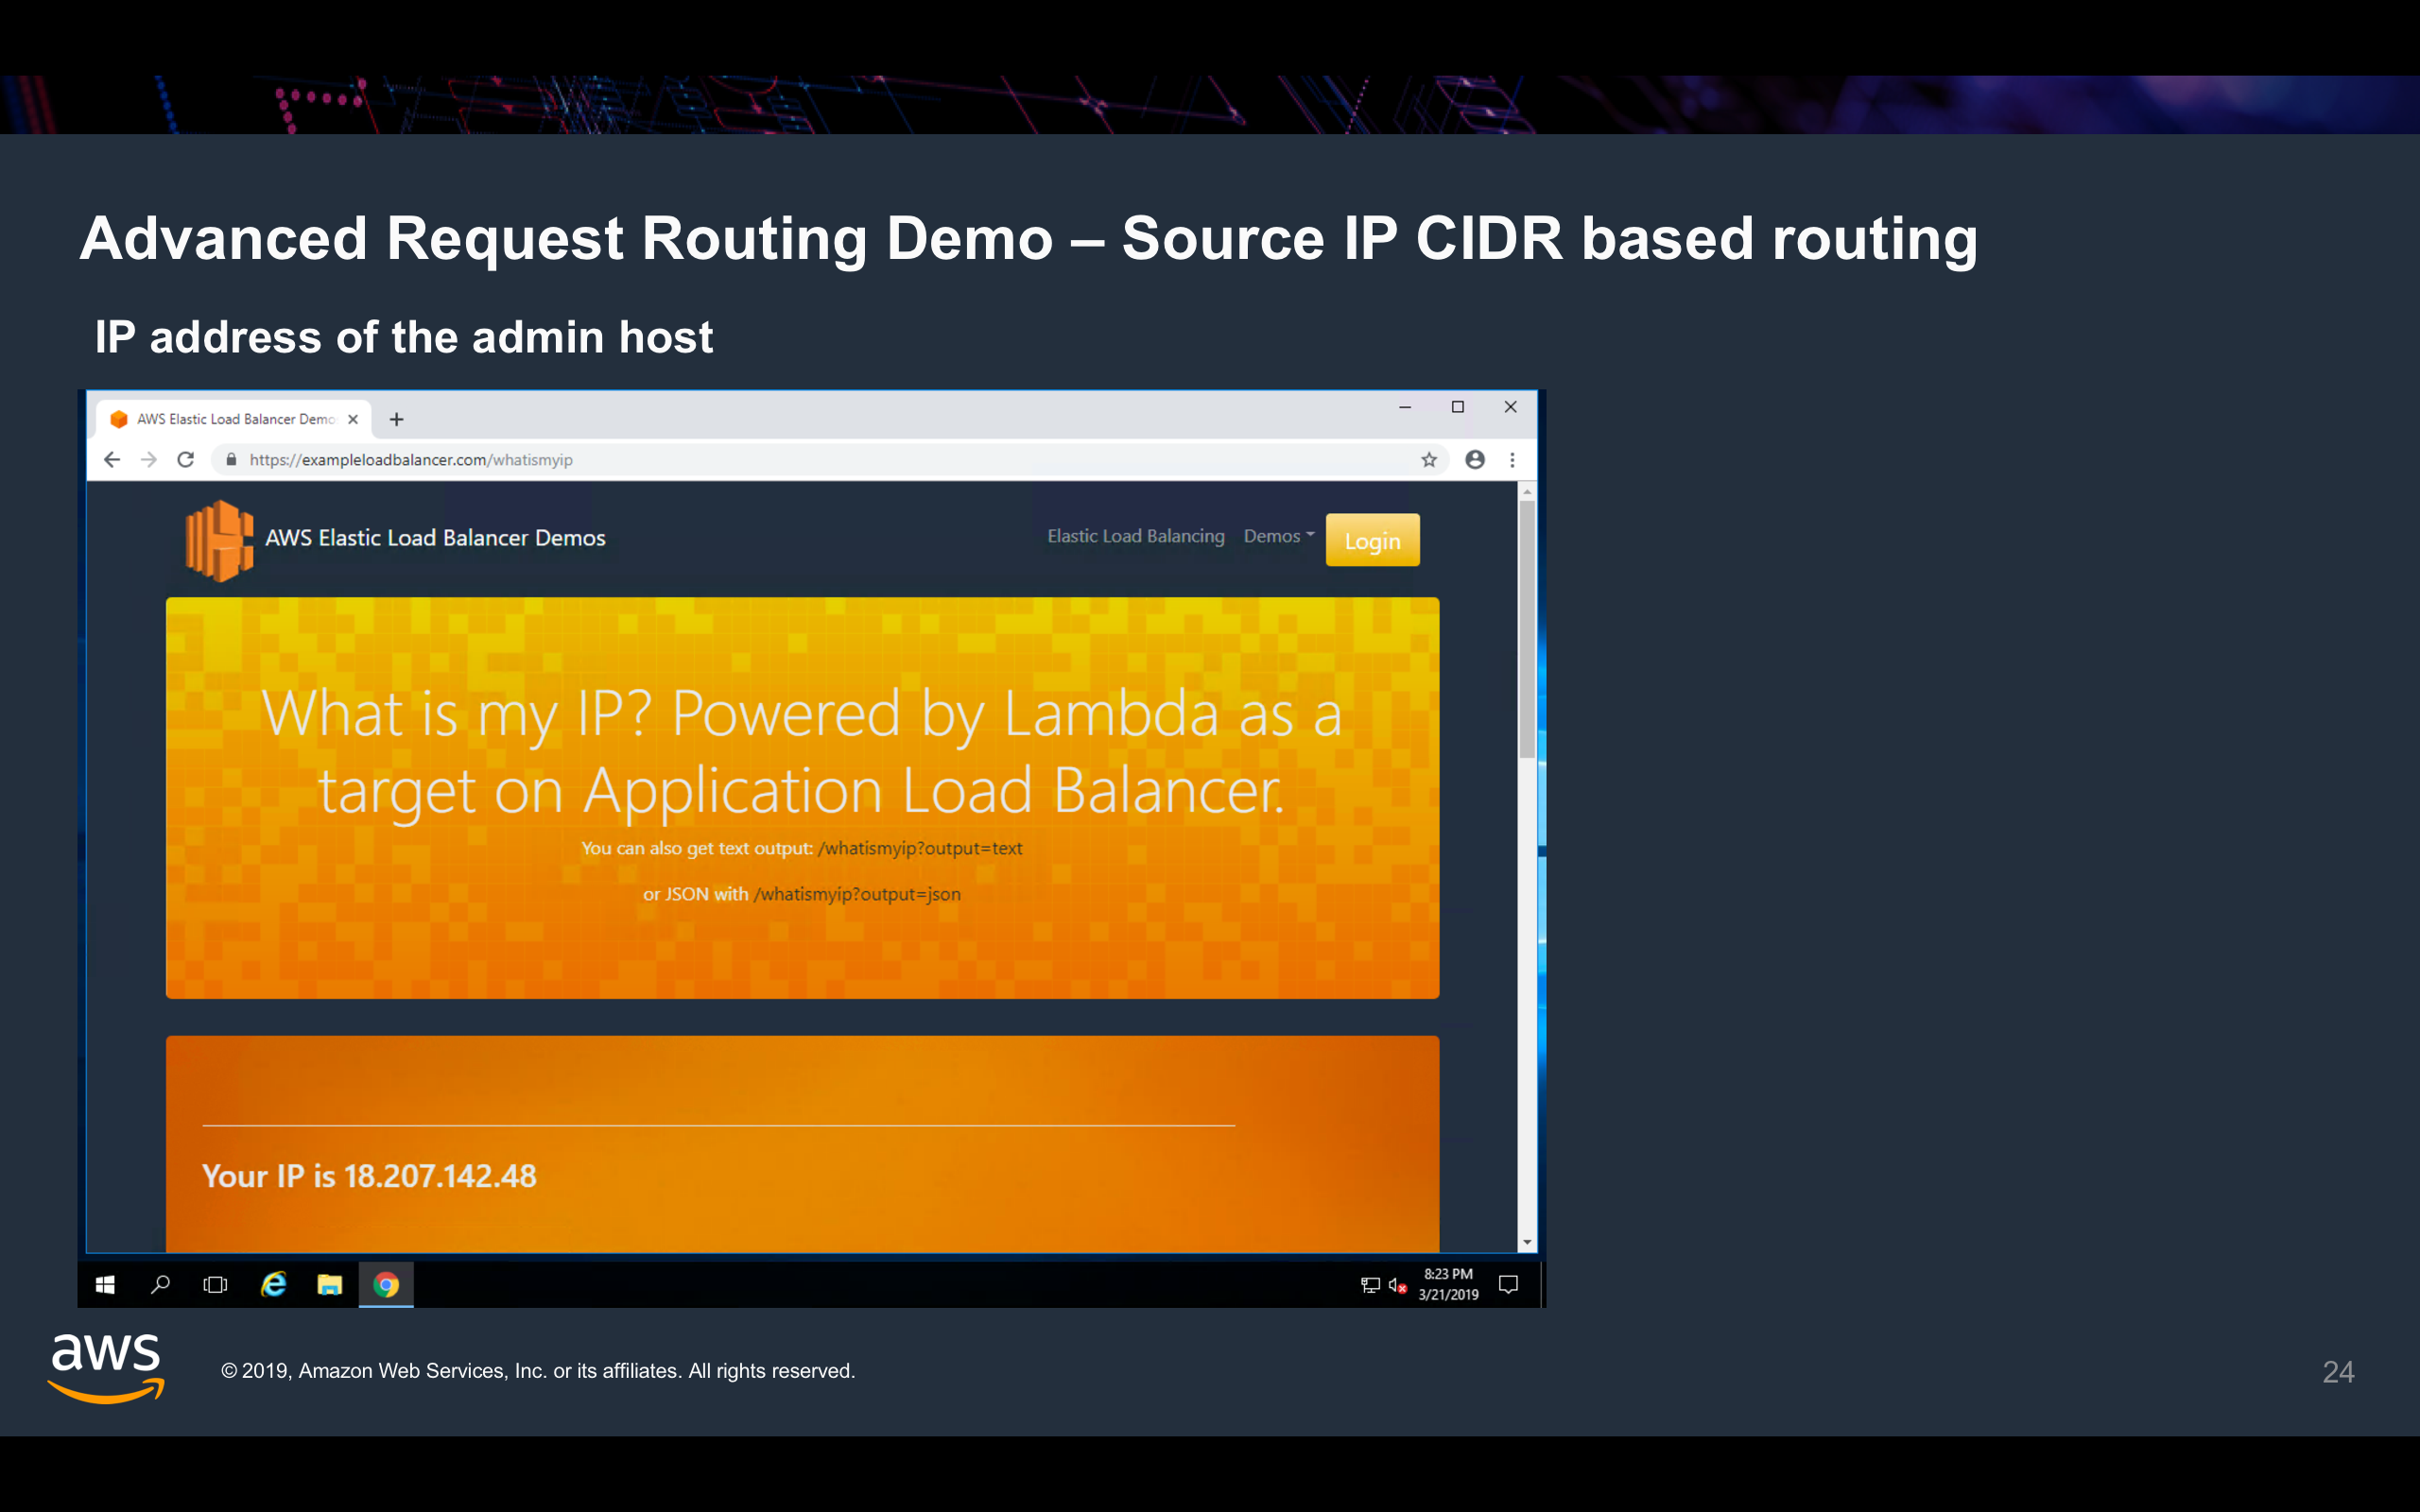This screenshot has width=2420, height=1512.
Task: Click the padlock icon in the address bar
Action: pos(230,460)
